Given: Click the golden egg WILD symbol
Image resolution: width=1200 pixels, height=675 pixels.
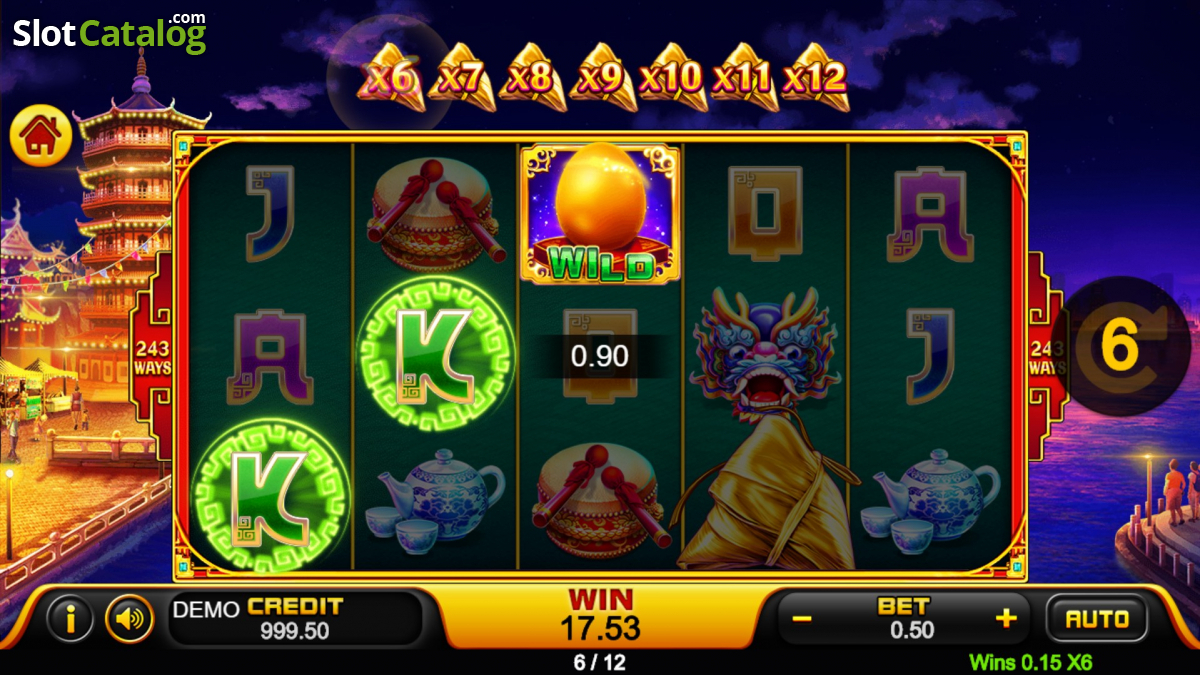Looking at the screenshot, I should pos(600,213).
